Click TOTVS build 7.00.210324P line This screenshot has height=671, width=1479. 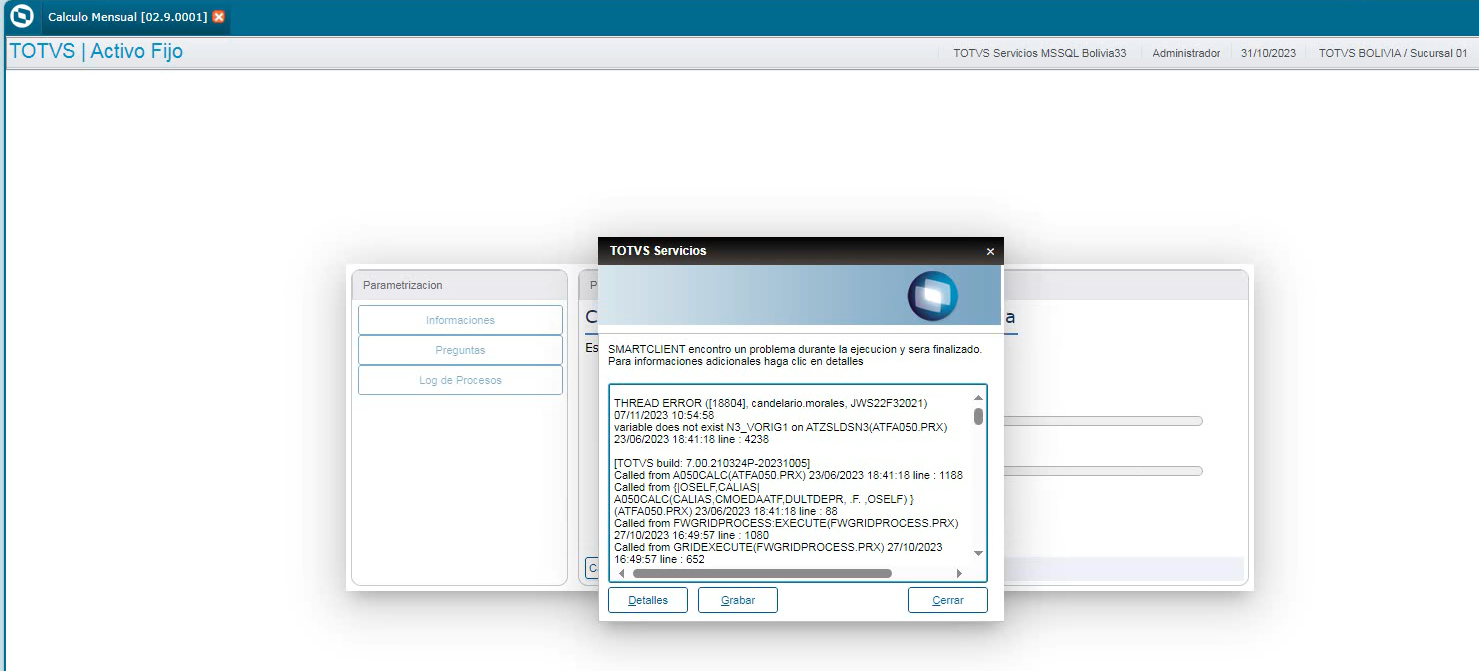pyautogui.click(x=712, y=463)
